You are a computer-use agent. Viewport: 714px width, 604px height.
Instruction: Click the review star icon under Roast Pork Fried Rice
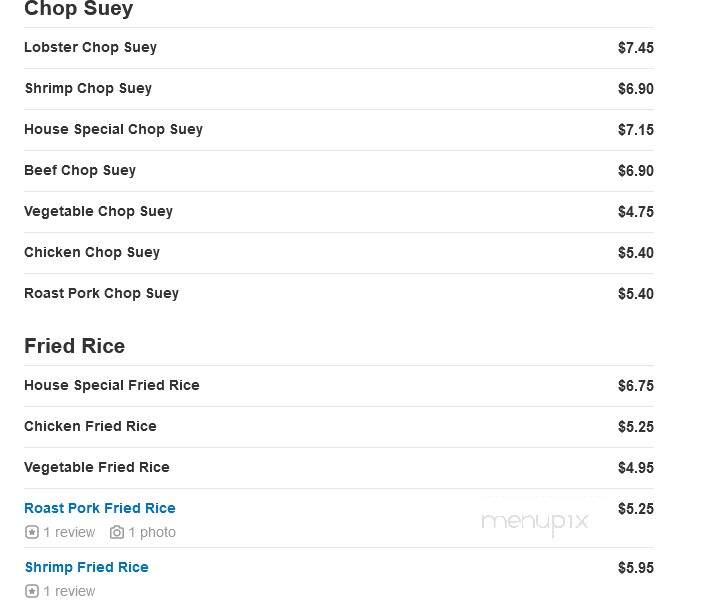[x=32, y=532]
